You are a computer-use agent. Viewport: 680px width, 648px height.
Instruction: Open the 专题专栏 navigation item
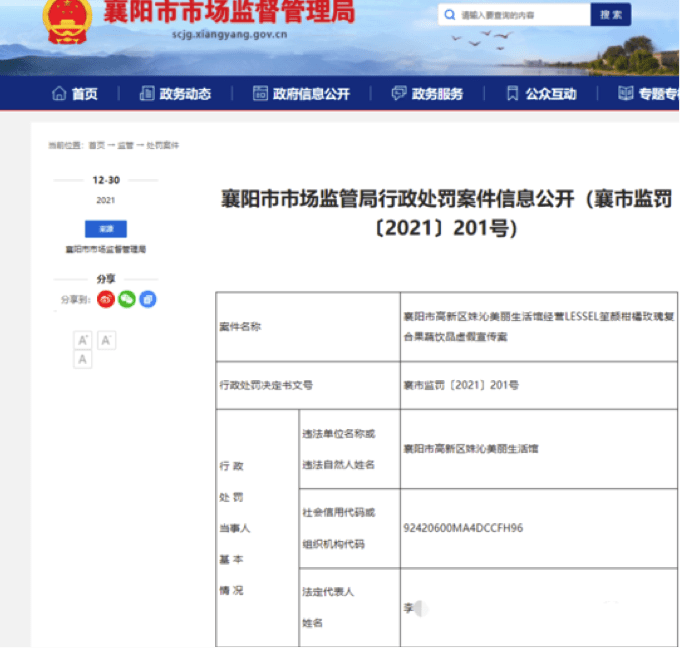[650, 94]
